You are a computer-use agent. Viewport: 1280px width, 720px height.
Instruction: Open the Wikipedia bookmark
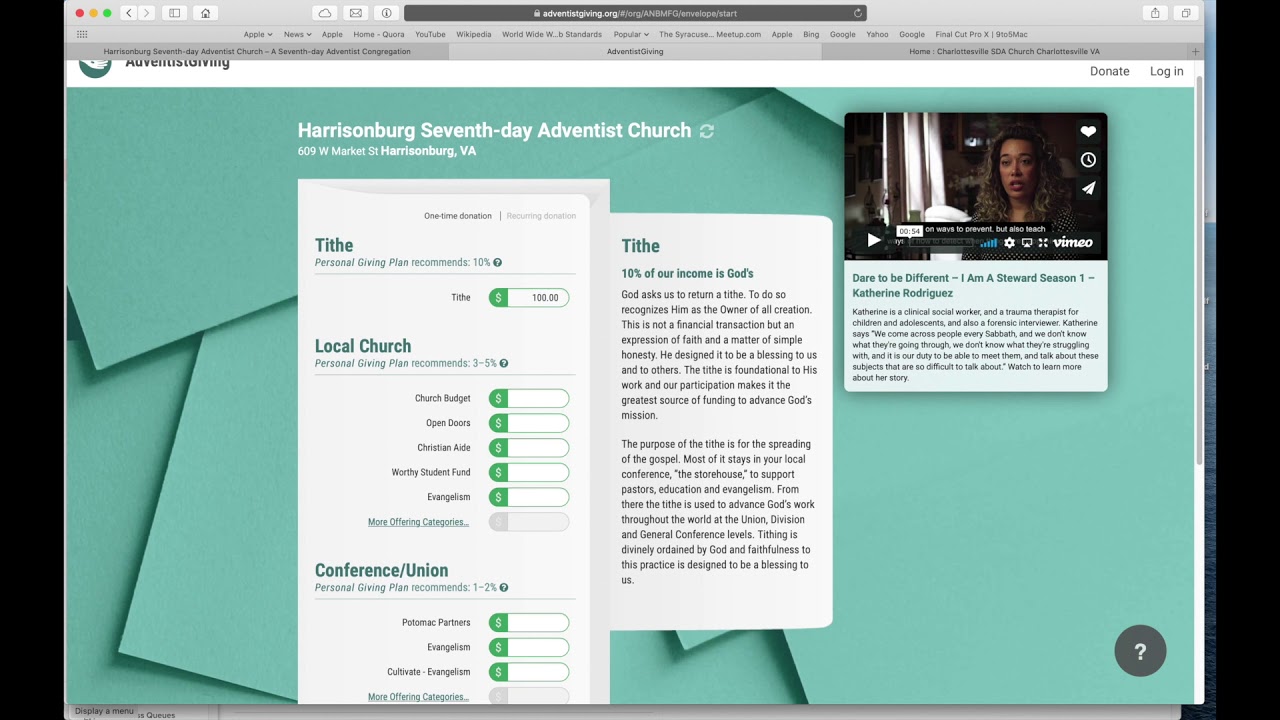474,34
